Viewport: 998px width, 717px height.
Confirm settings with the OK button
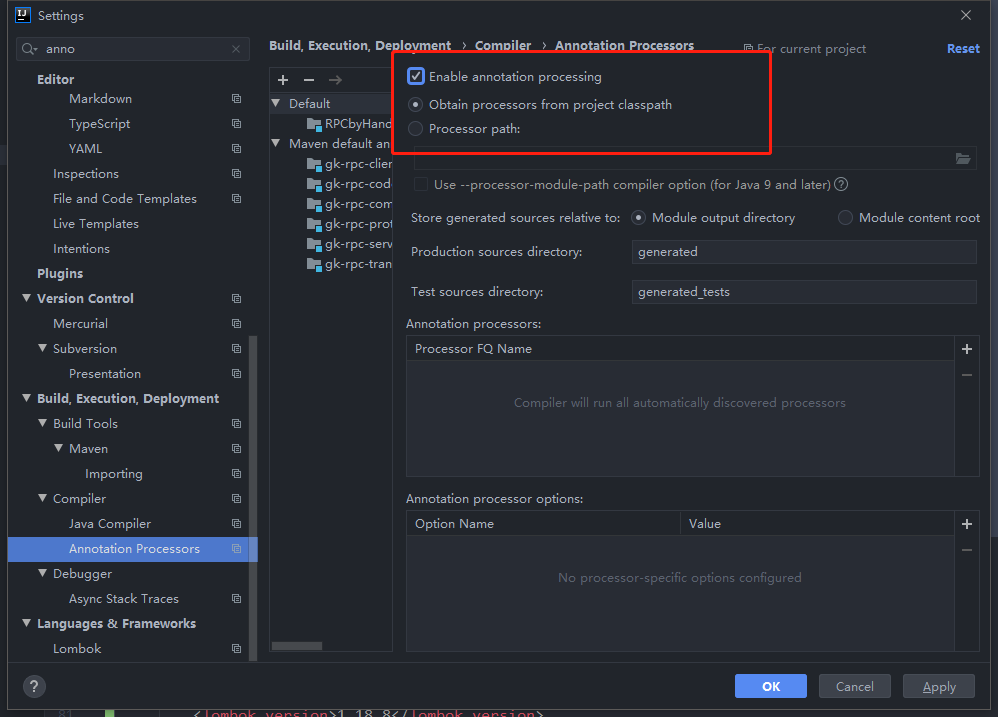tap(771, 686)
